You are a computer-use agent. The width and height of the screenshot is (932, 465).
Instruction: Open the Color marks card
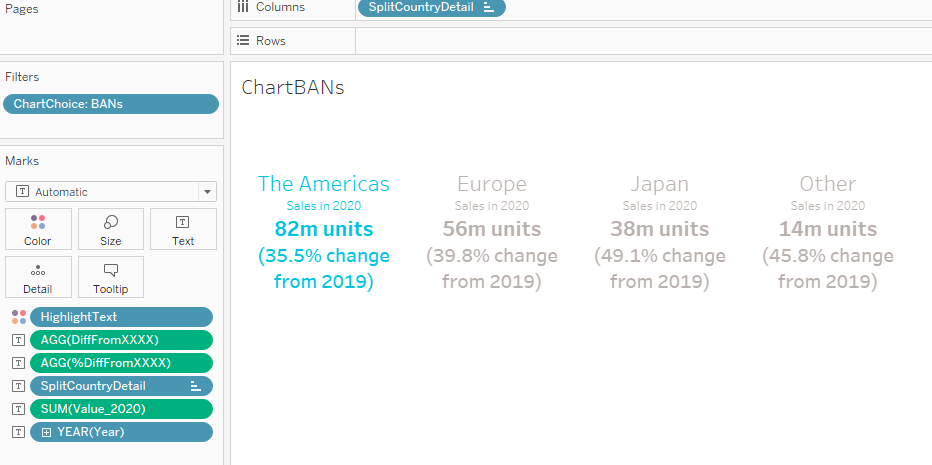[38, 229]
